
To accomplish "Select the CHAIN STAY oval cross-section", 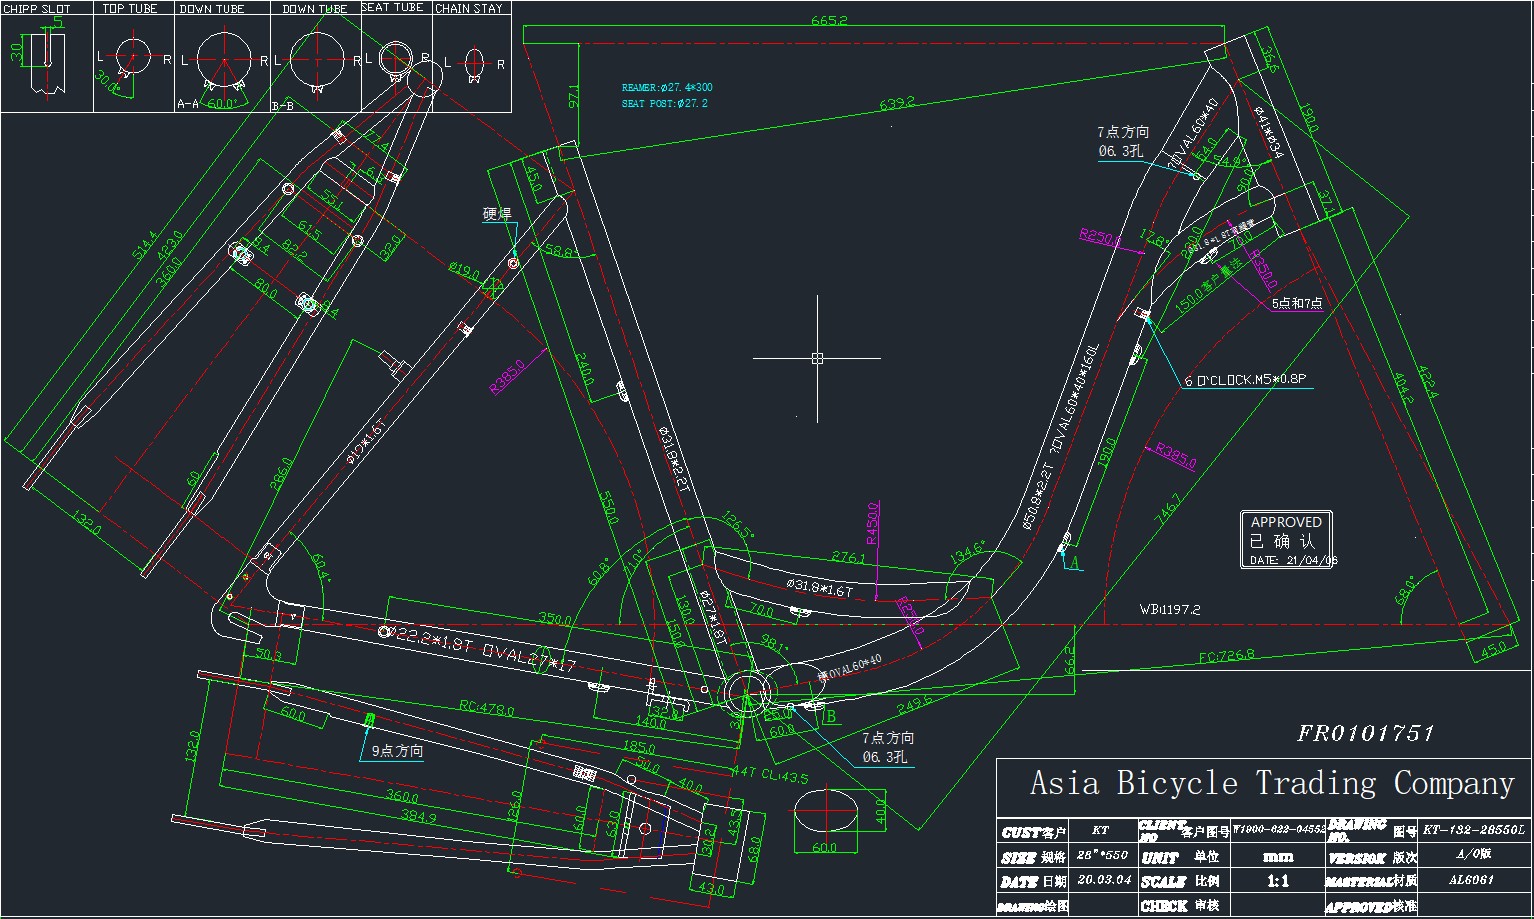I will click(474, 62).
